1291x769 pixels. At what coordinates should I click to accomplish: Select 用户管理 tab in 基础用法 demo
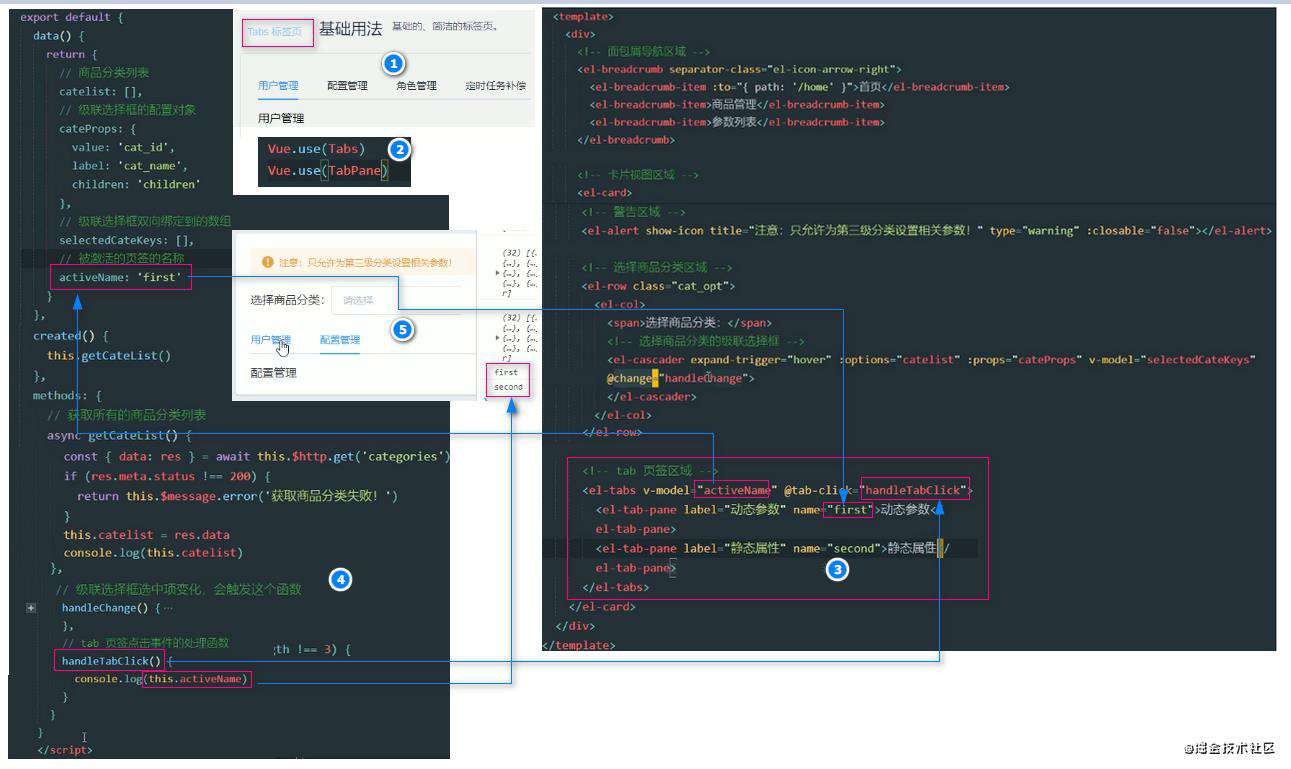coord(278,86)
